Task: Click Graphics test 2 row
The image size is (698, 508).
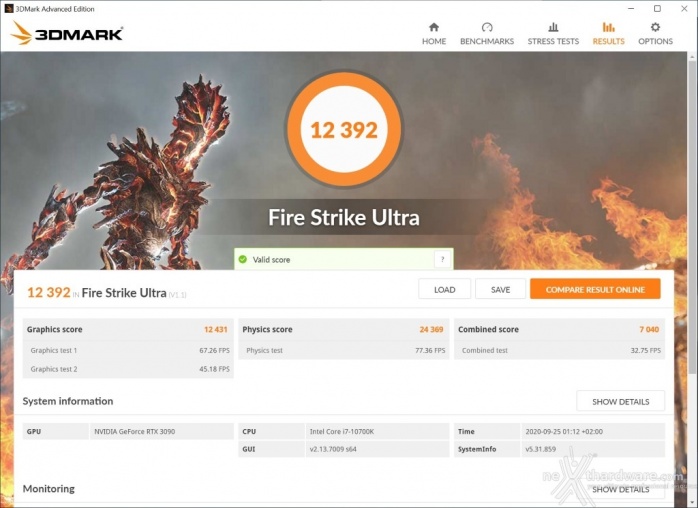Action: pos(128,369)
